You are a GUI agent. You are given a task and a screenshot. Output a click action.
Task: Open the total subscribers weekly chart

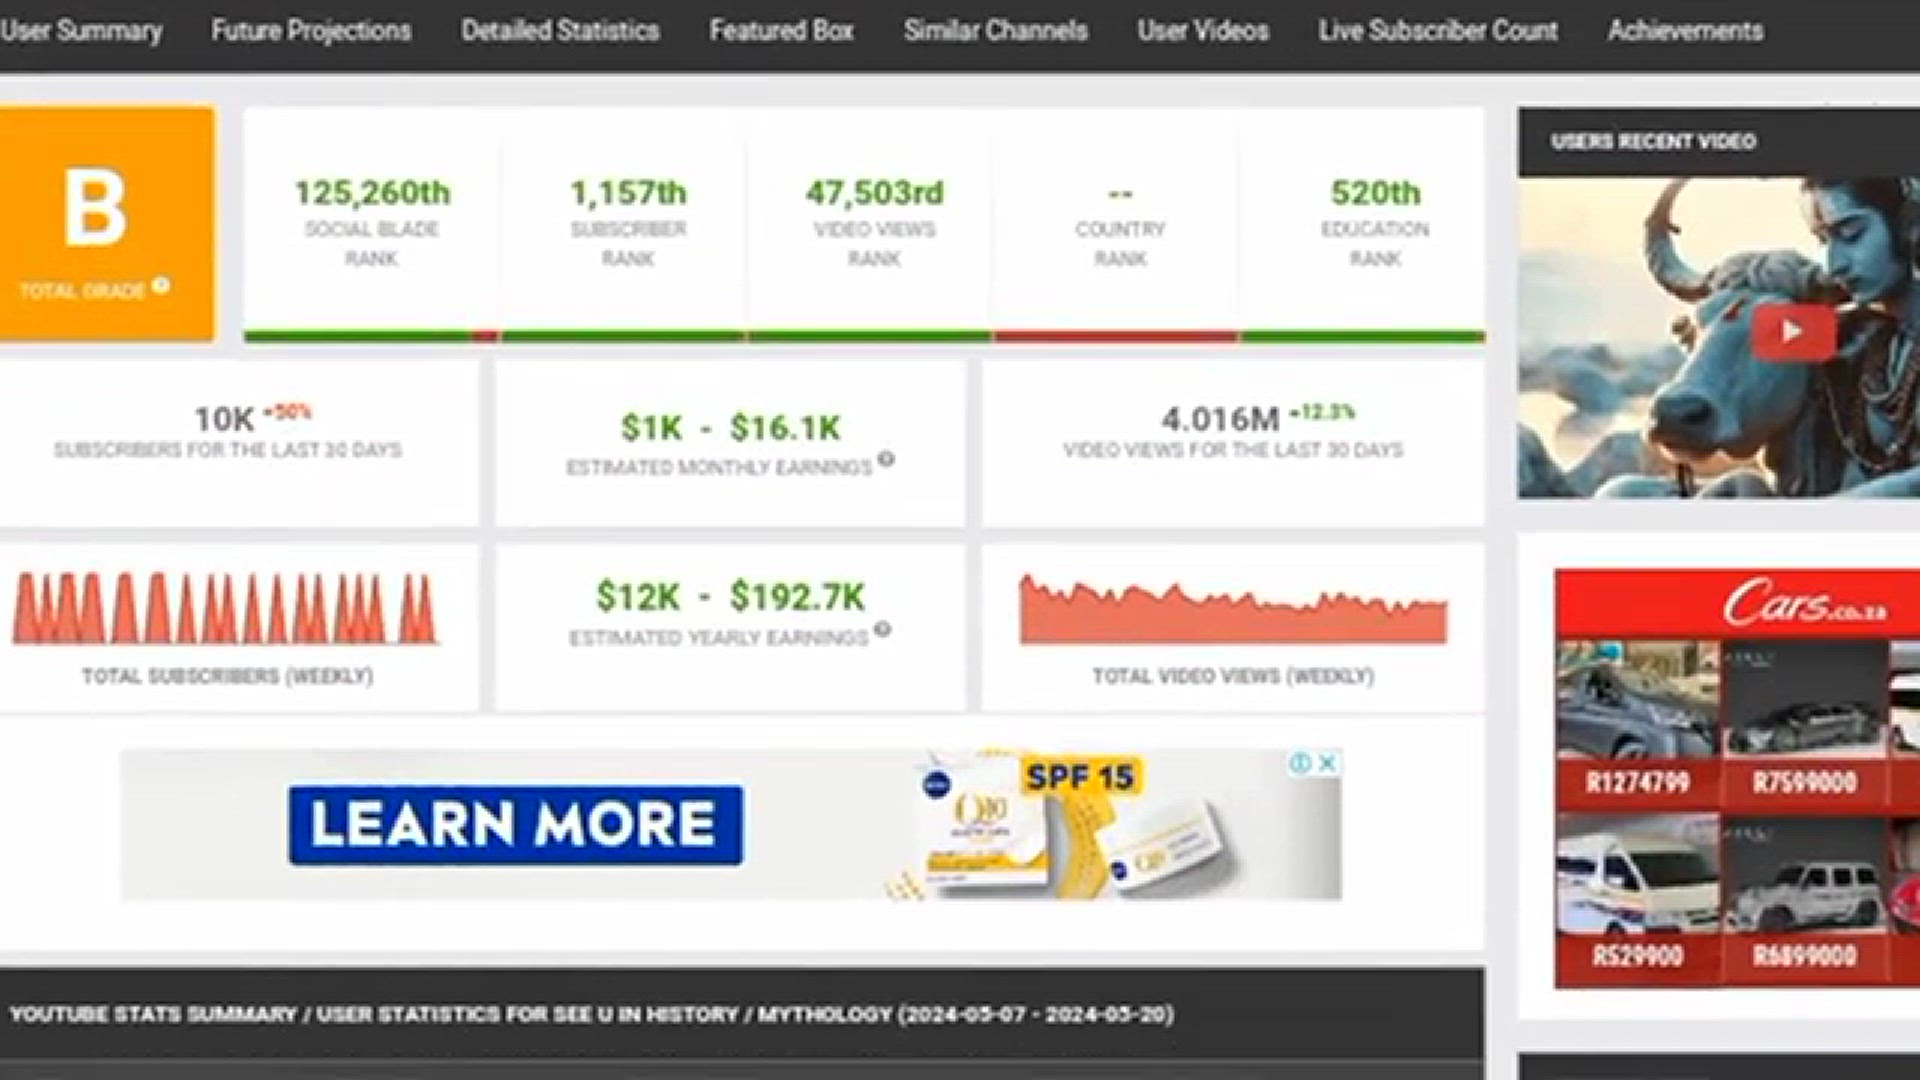(x=226, y=608)
